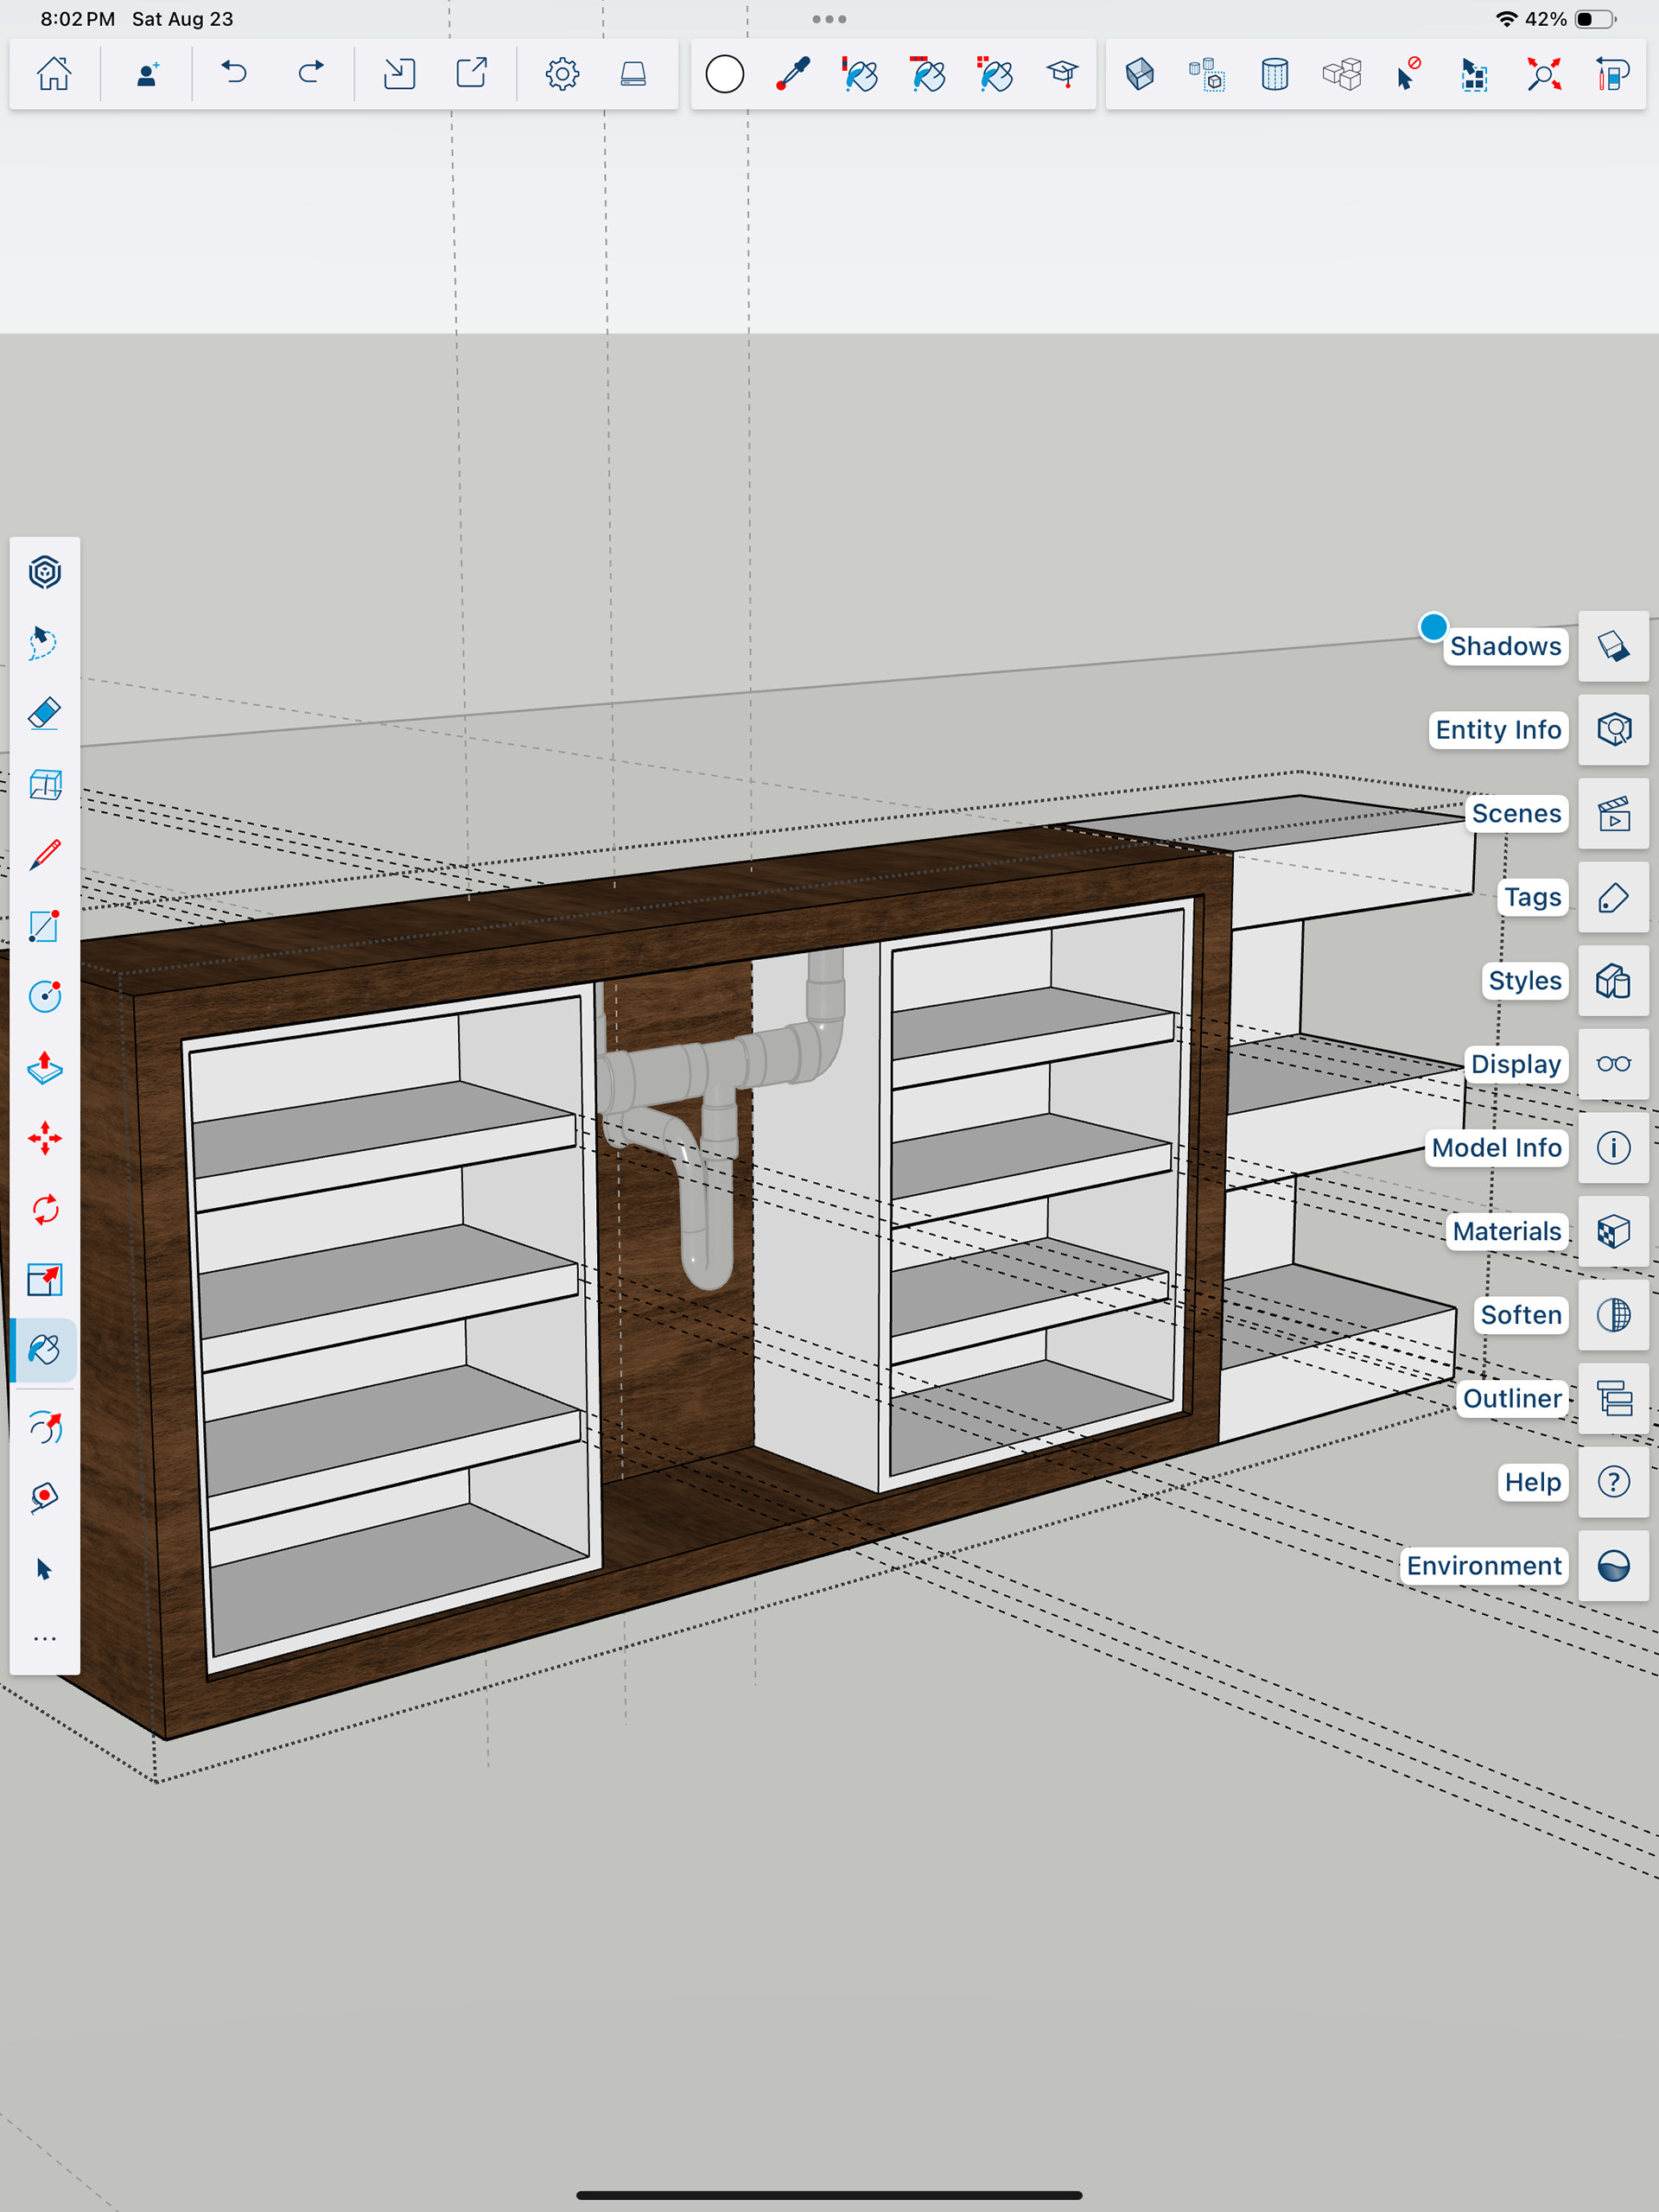Click the Sample Material eyedropper tool
The width and height of the screenshot is (1659, 2212).
(x=793, y=74)
